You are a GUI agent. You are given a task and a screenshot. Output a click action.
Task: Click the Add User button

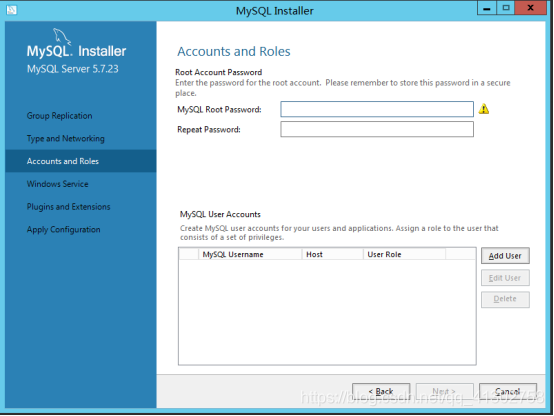coord(505,256)
